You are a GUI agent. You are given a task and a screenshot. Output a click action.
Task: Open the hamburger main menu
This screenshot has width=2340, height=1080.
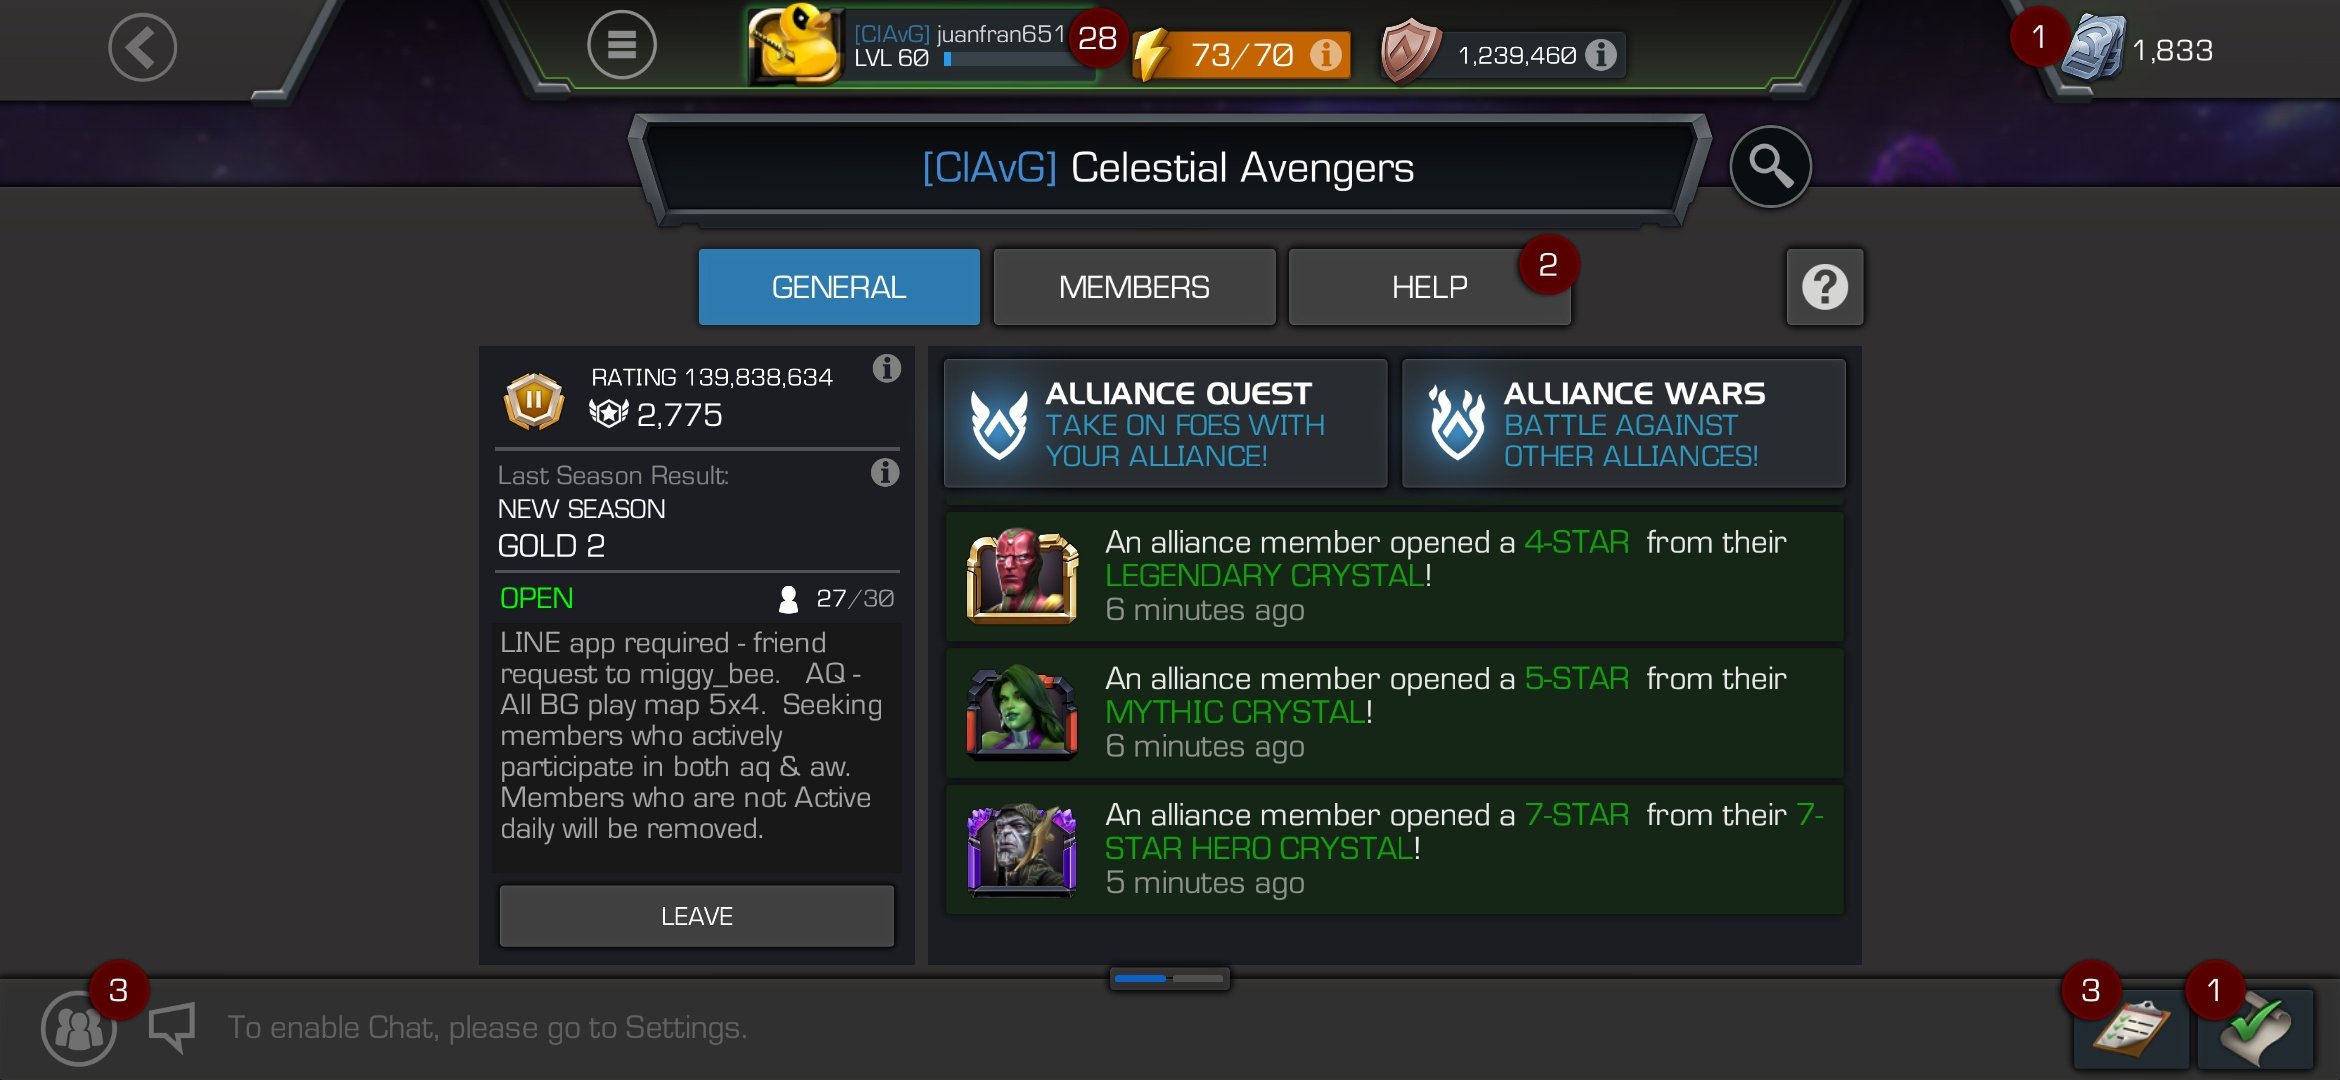[x=621, y=45]
